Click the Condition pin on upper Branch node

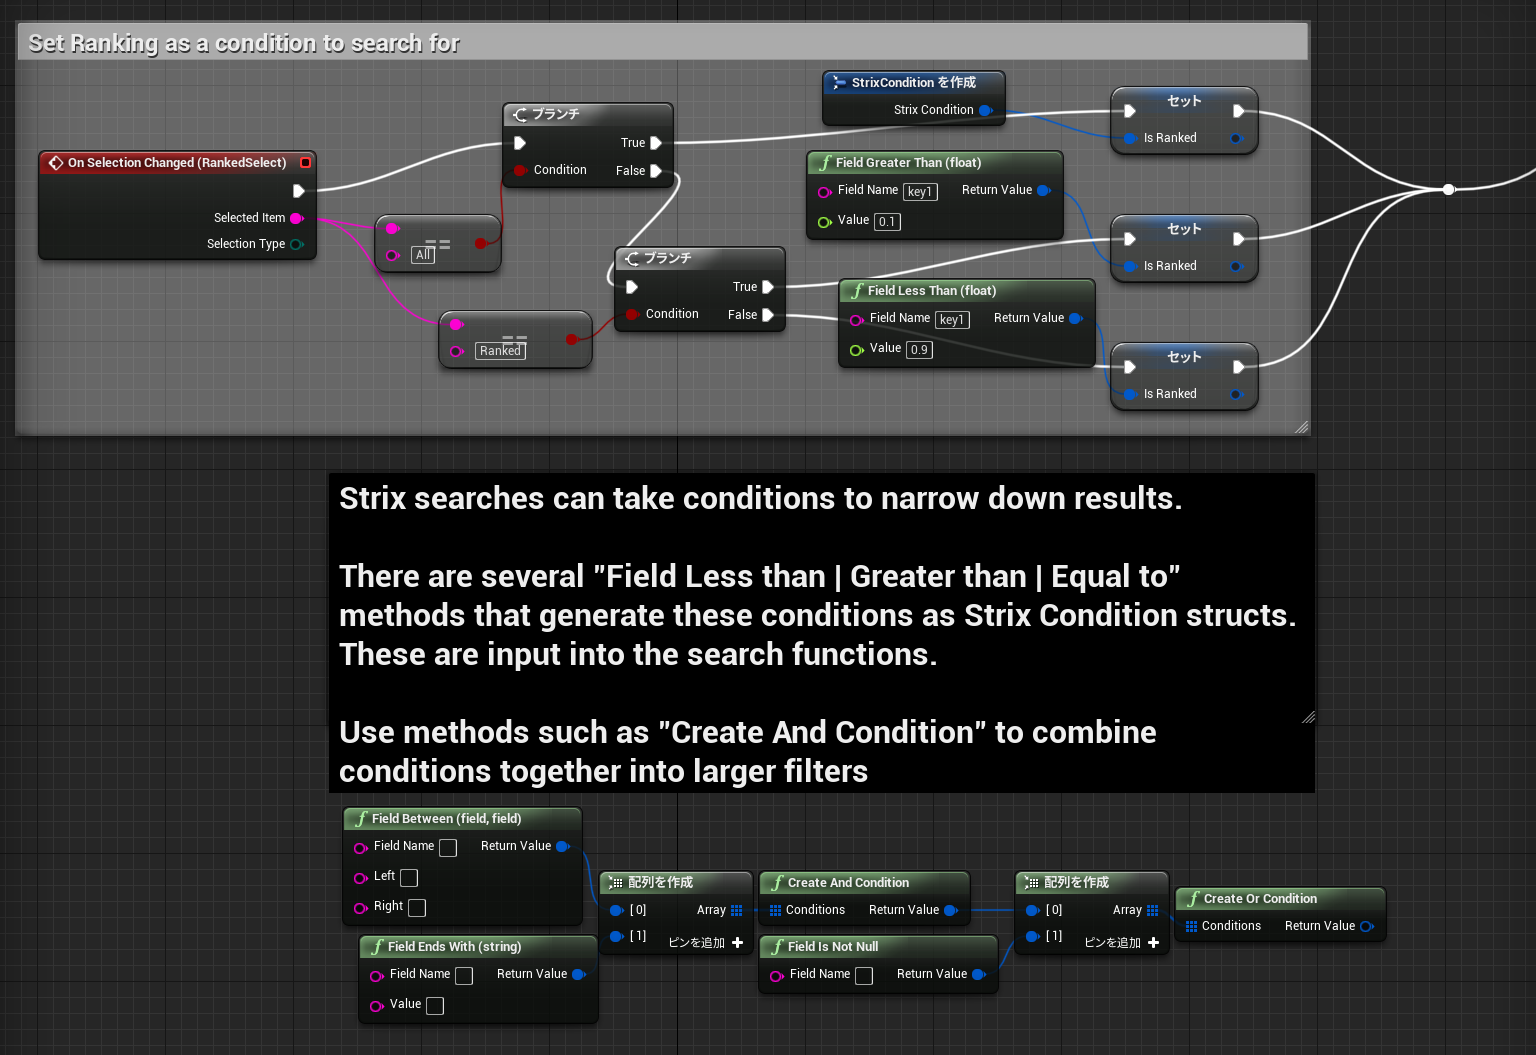(520, 170)
